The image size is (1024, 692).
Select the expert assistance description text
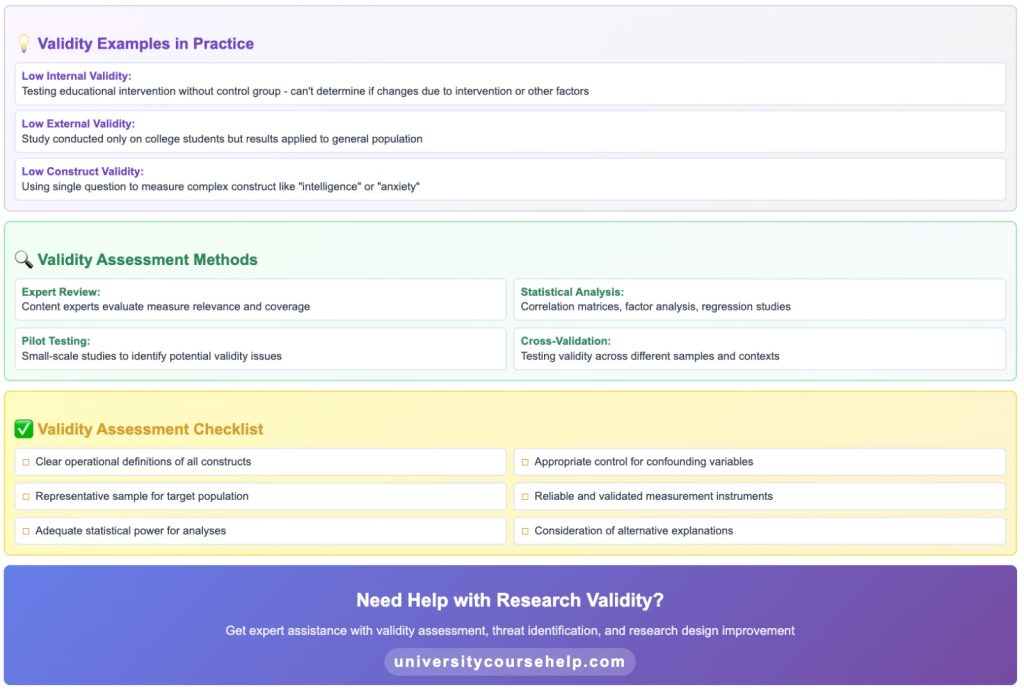(510, 630)
